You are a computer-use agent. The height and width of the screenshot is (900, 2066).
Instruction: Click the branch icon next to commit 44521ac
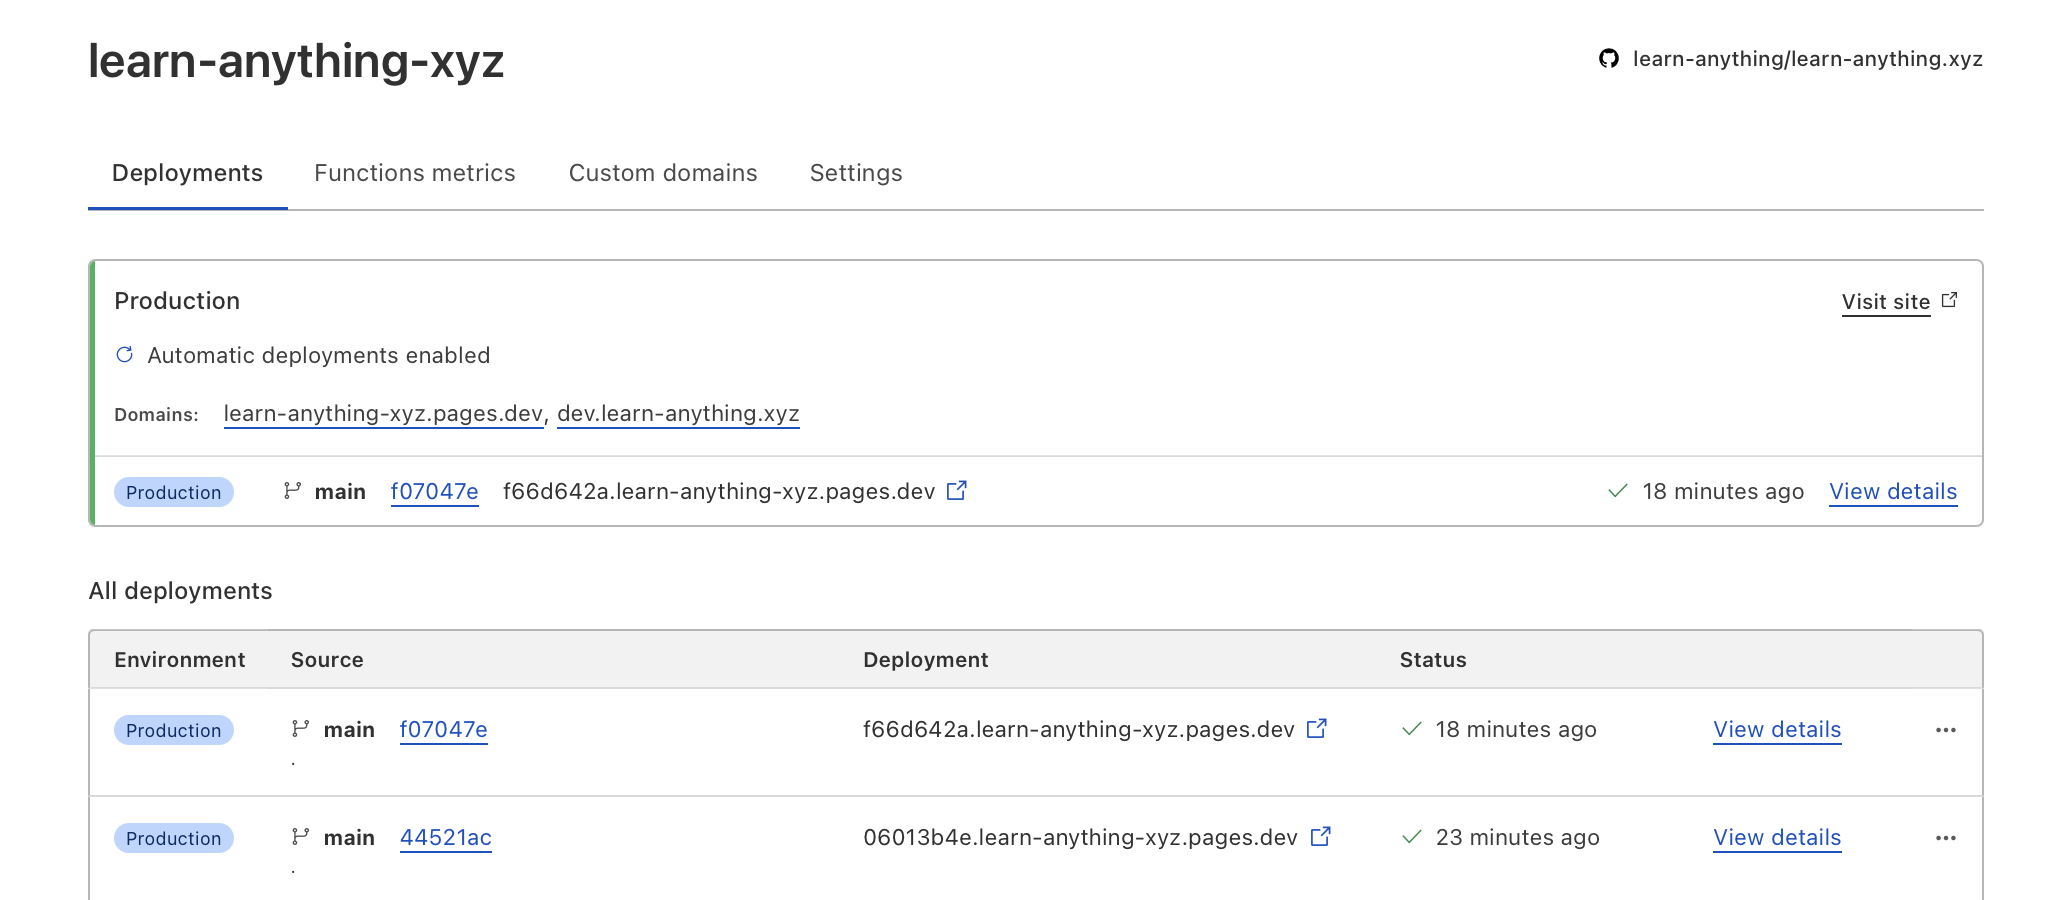tap(300, 837)
